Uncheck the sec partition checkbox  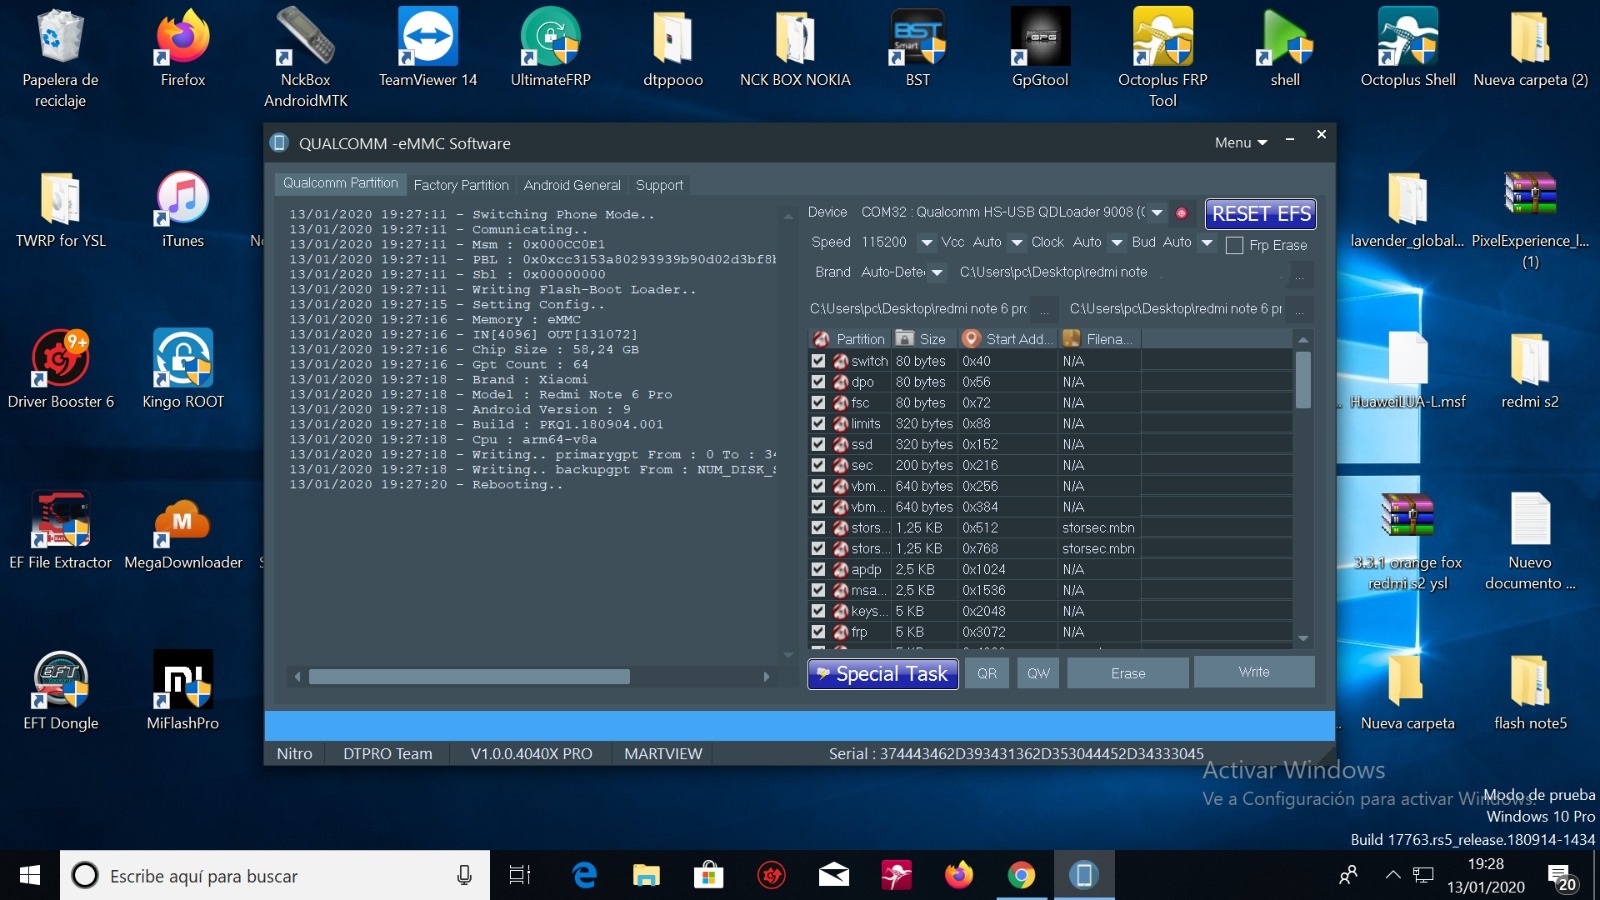818,465
